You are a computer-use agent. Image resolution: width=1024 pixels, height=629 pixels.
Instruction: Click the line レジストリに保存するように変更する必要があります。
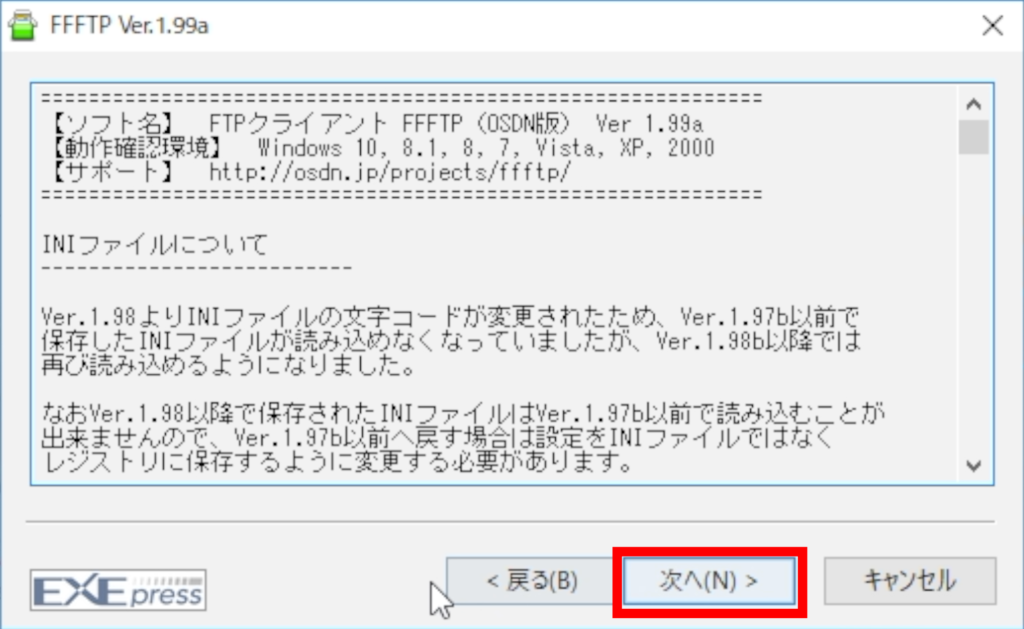[338, 462]
